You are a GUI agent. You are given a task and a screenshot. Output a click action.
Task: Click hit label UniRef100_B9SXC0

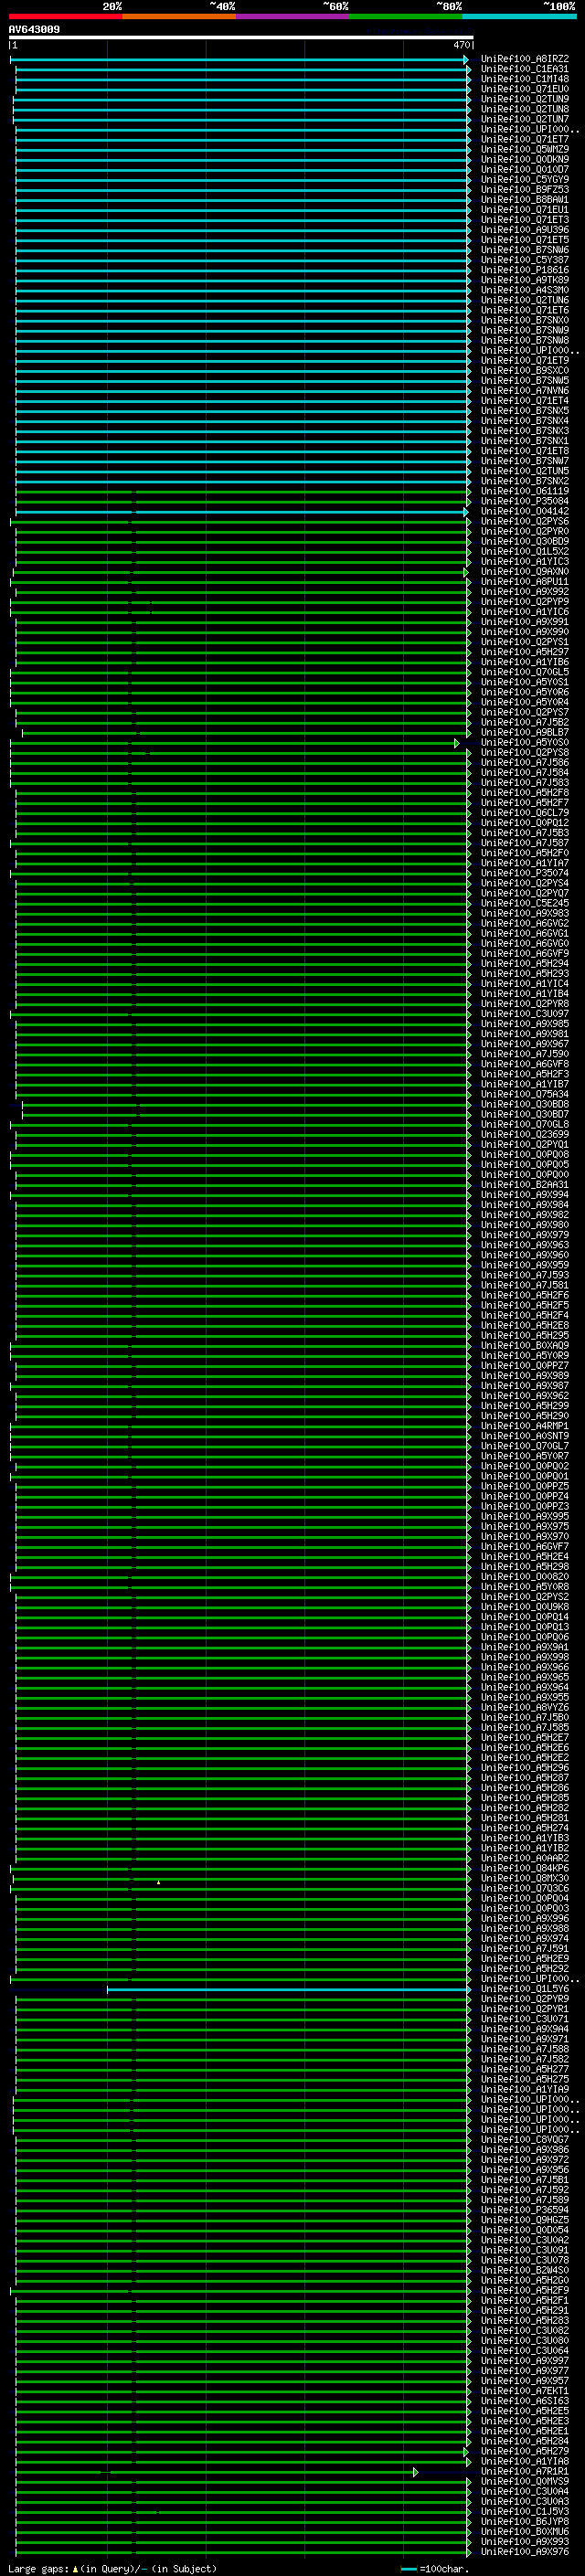click(525, 371)
